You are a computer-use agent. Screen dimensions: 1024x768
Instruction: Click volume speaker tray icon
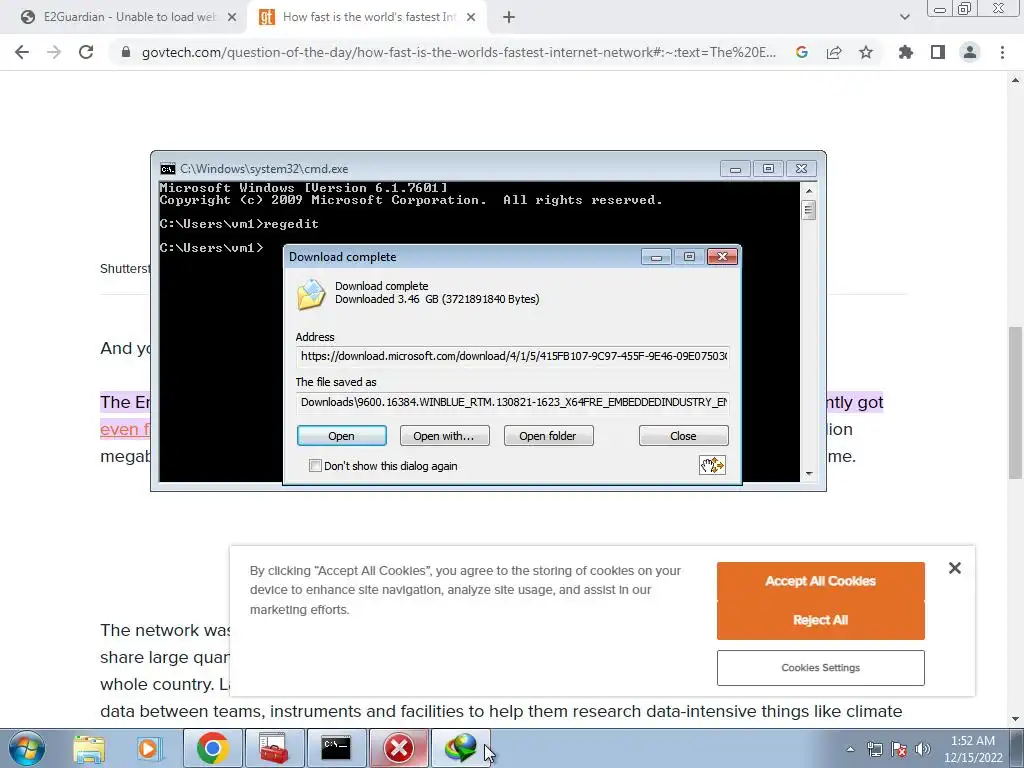pyautogui.click(x=923, y=749)
